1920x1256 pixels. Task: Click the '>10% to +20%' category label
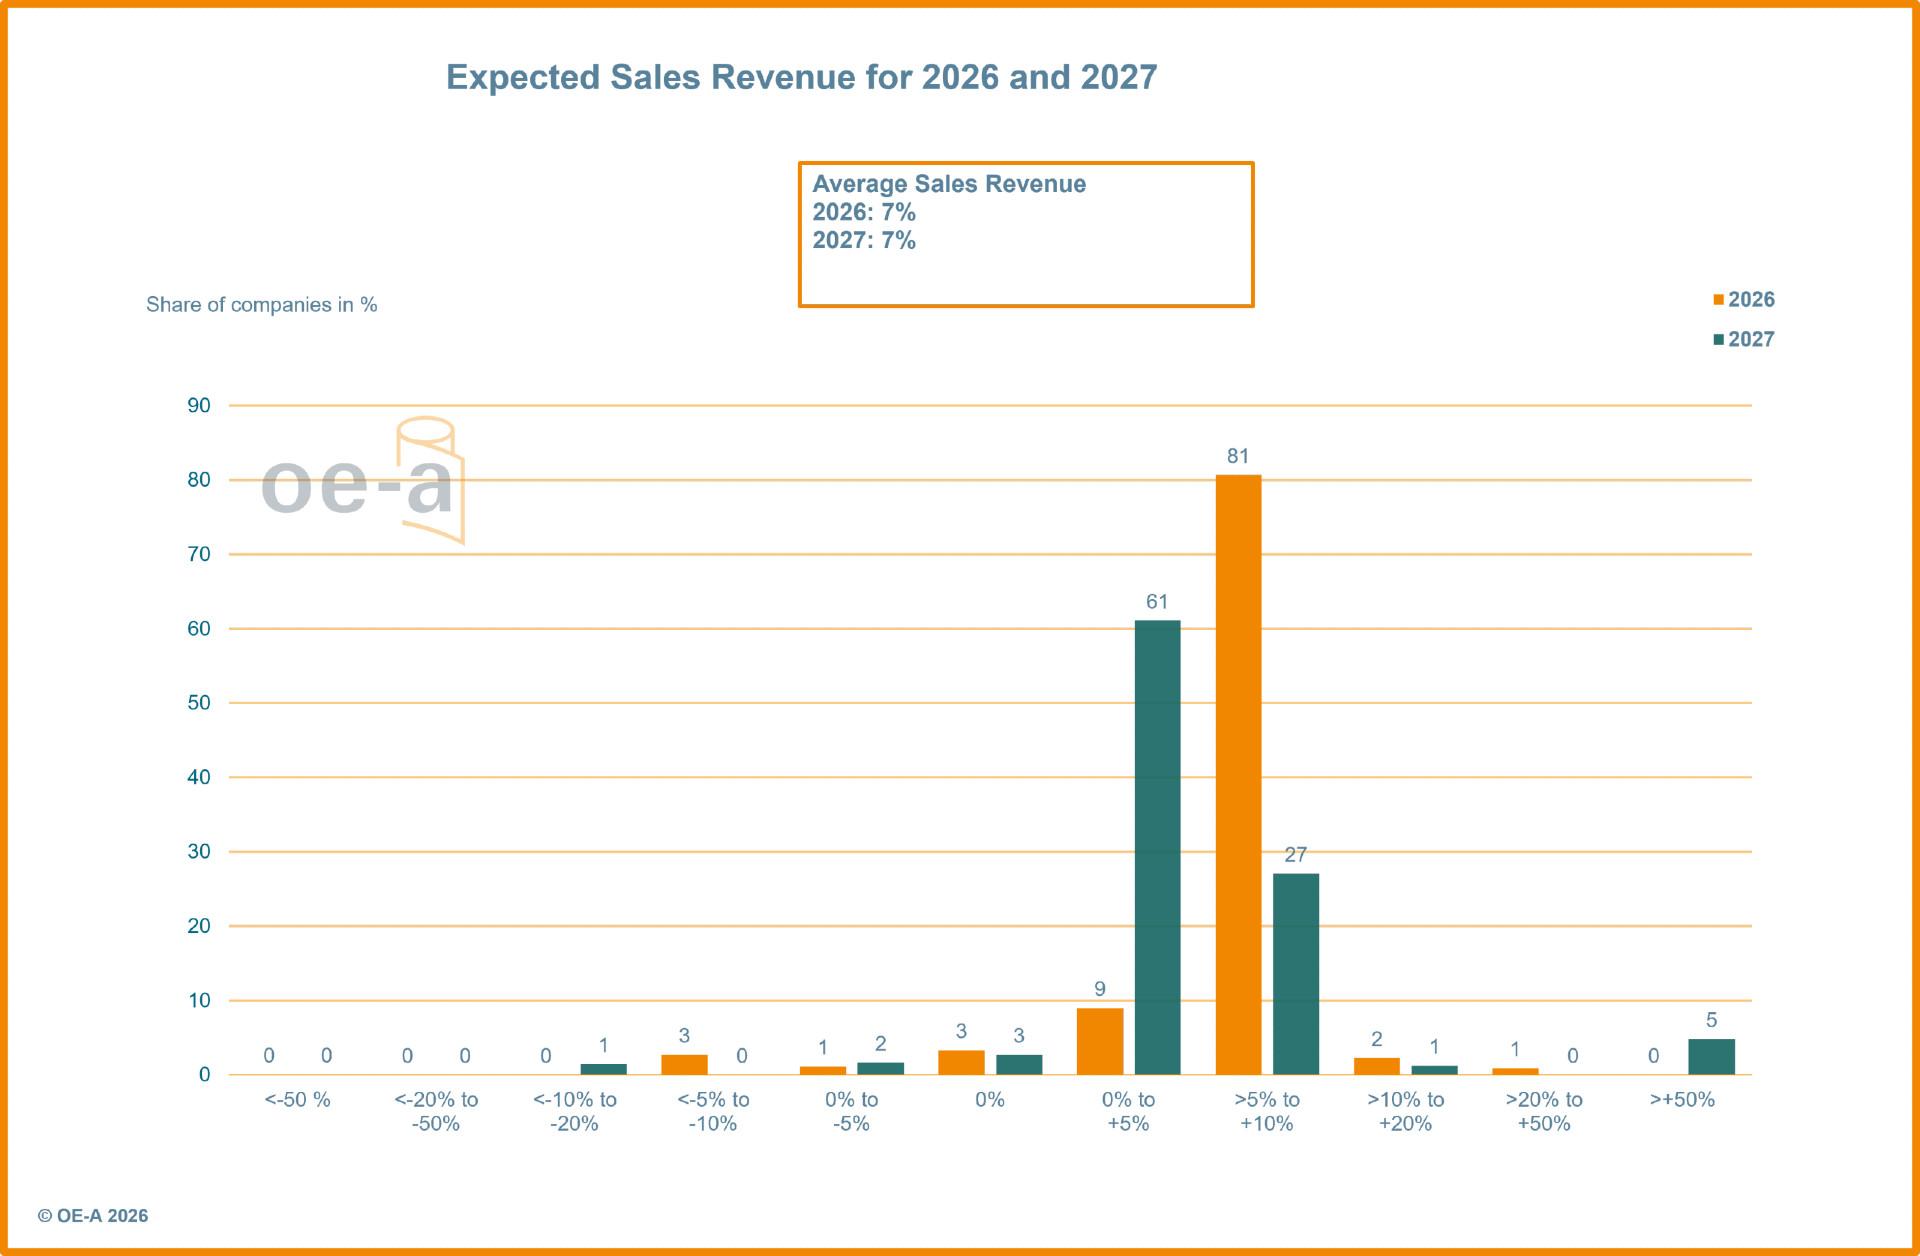pos(1405,1112)
